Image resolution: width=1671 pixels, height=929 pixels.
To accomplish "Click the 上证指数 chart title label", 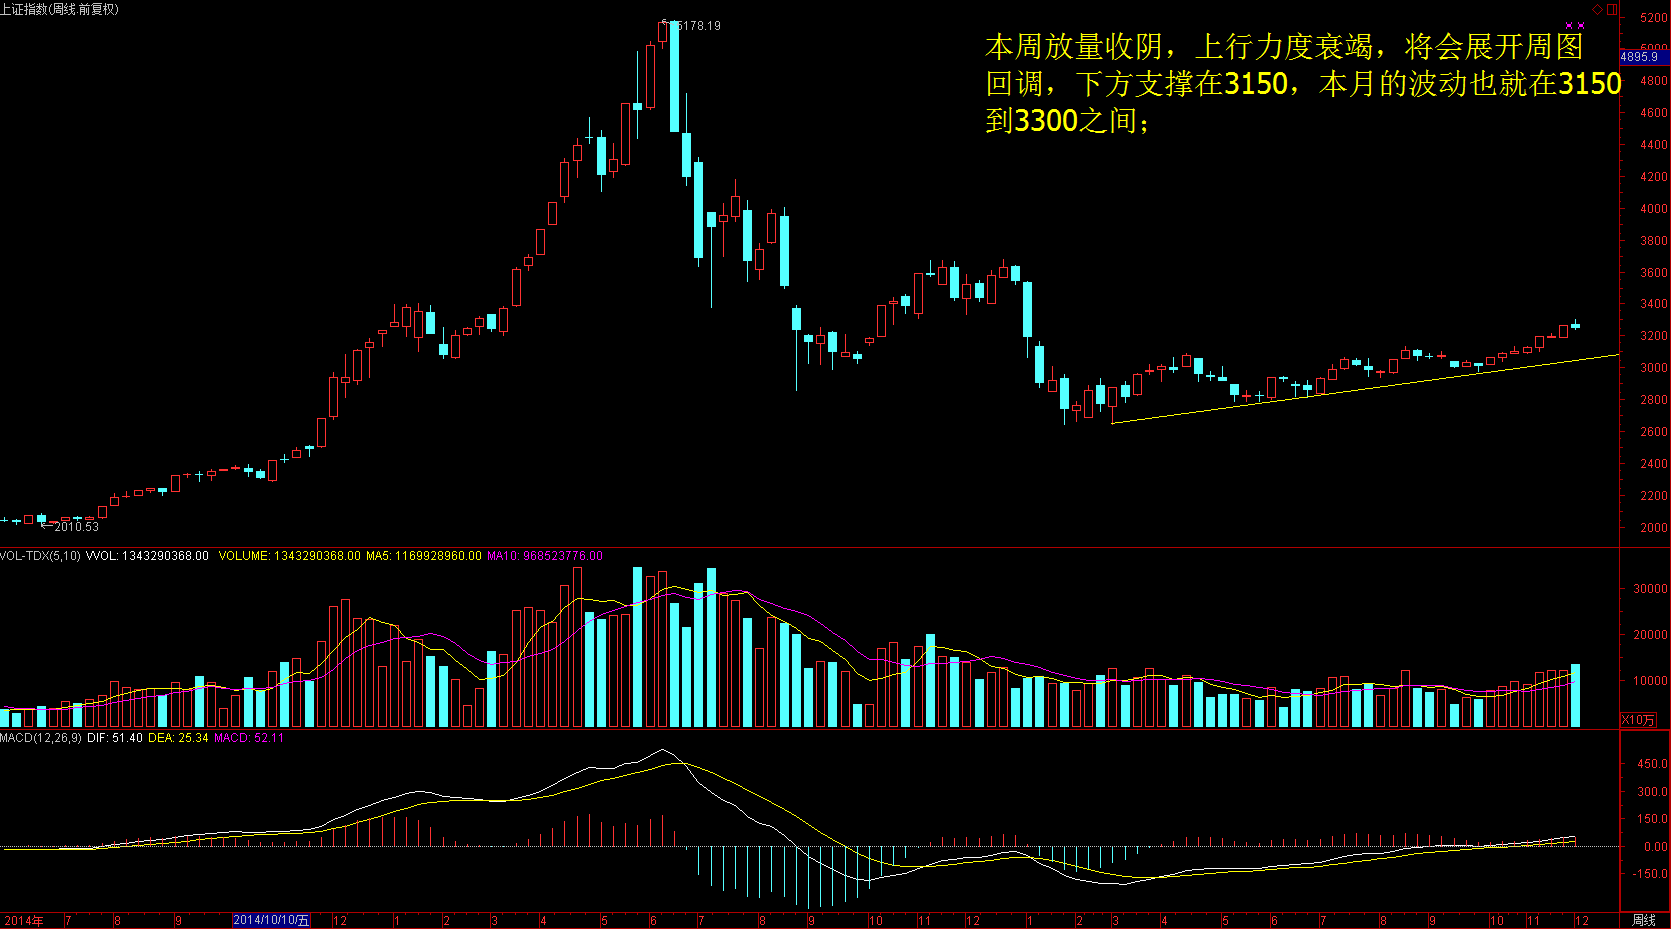I will point(60,9).
